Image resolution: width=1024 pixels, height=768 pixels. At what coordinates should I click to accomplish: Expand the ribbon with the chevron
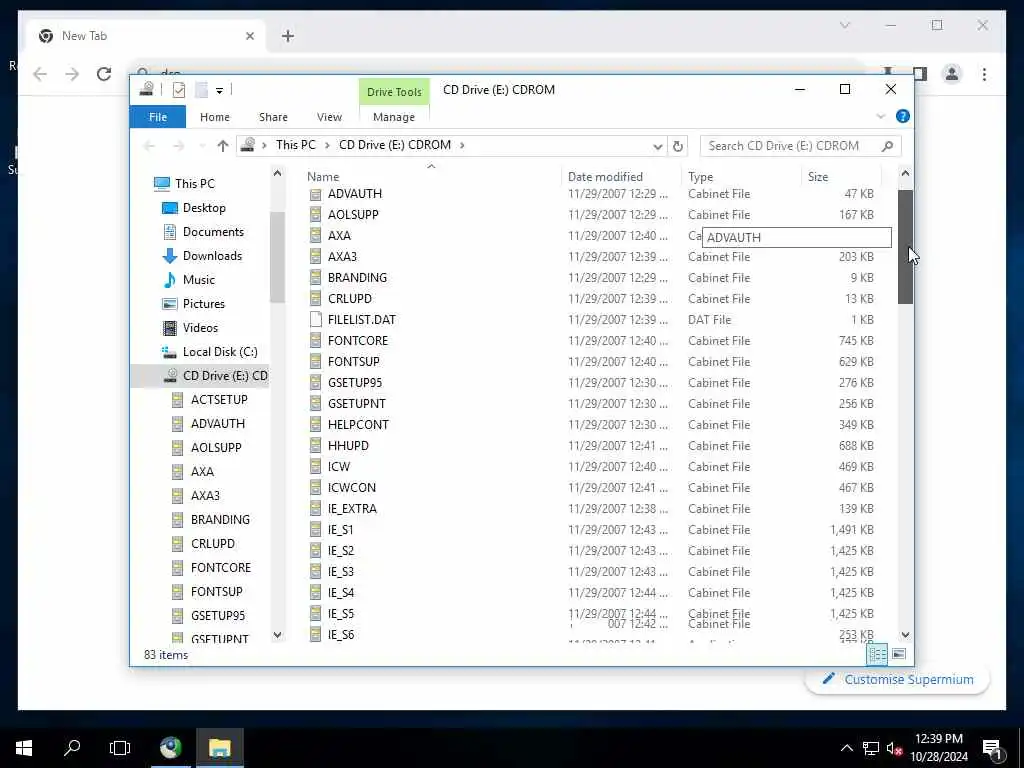pyautogui.click(x=880, y=116)
